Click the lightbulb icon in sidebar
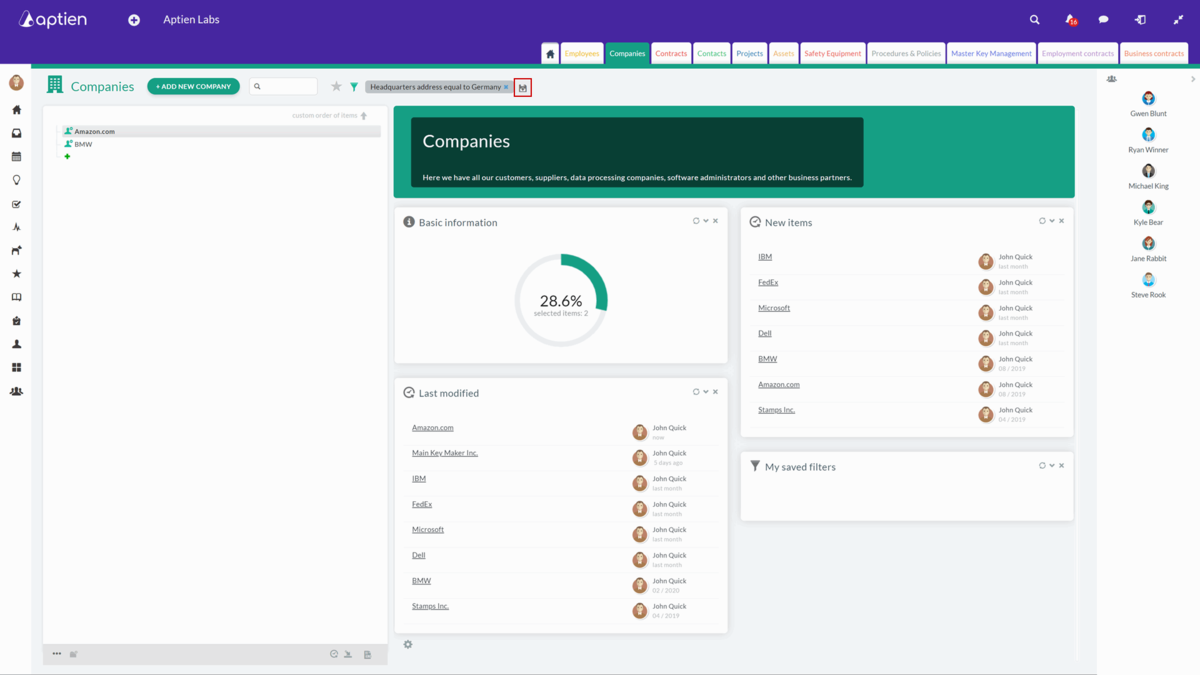 tap(16, 180)
